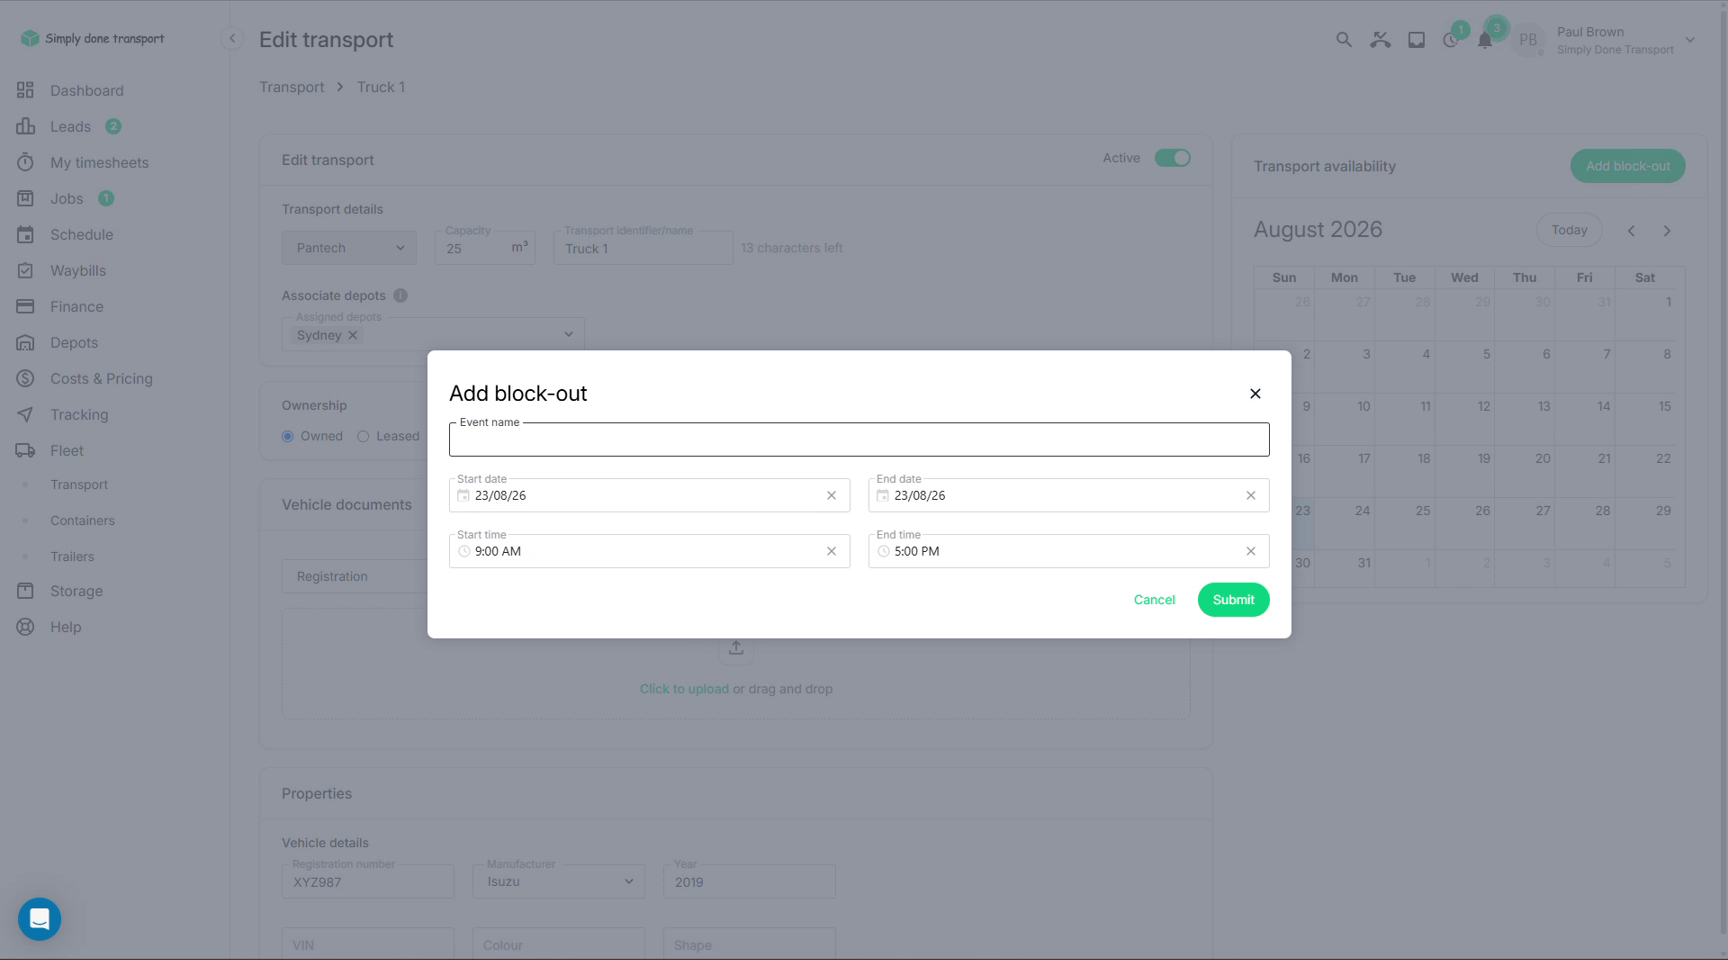Viewport: 1728px width, 960px height.
Task: Click the Transport identifier/name field
Action: pyautogui.click(x=643, y=248)
